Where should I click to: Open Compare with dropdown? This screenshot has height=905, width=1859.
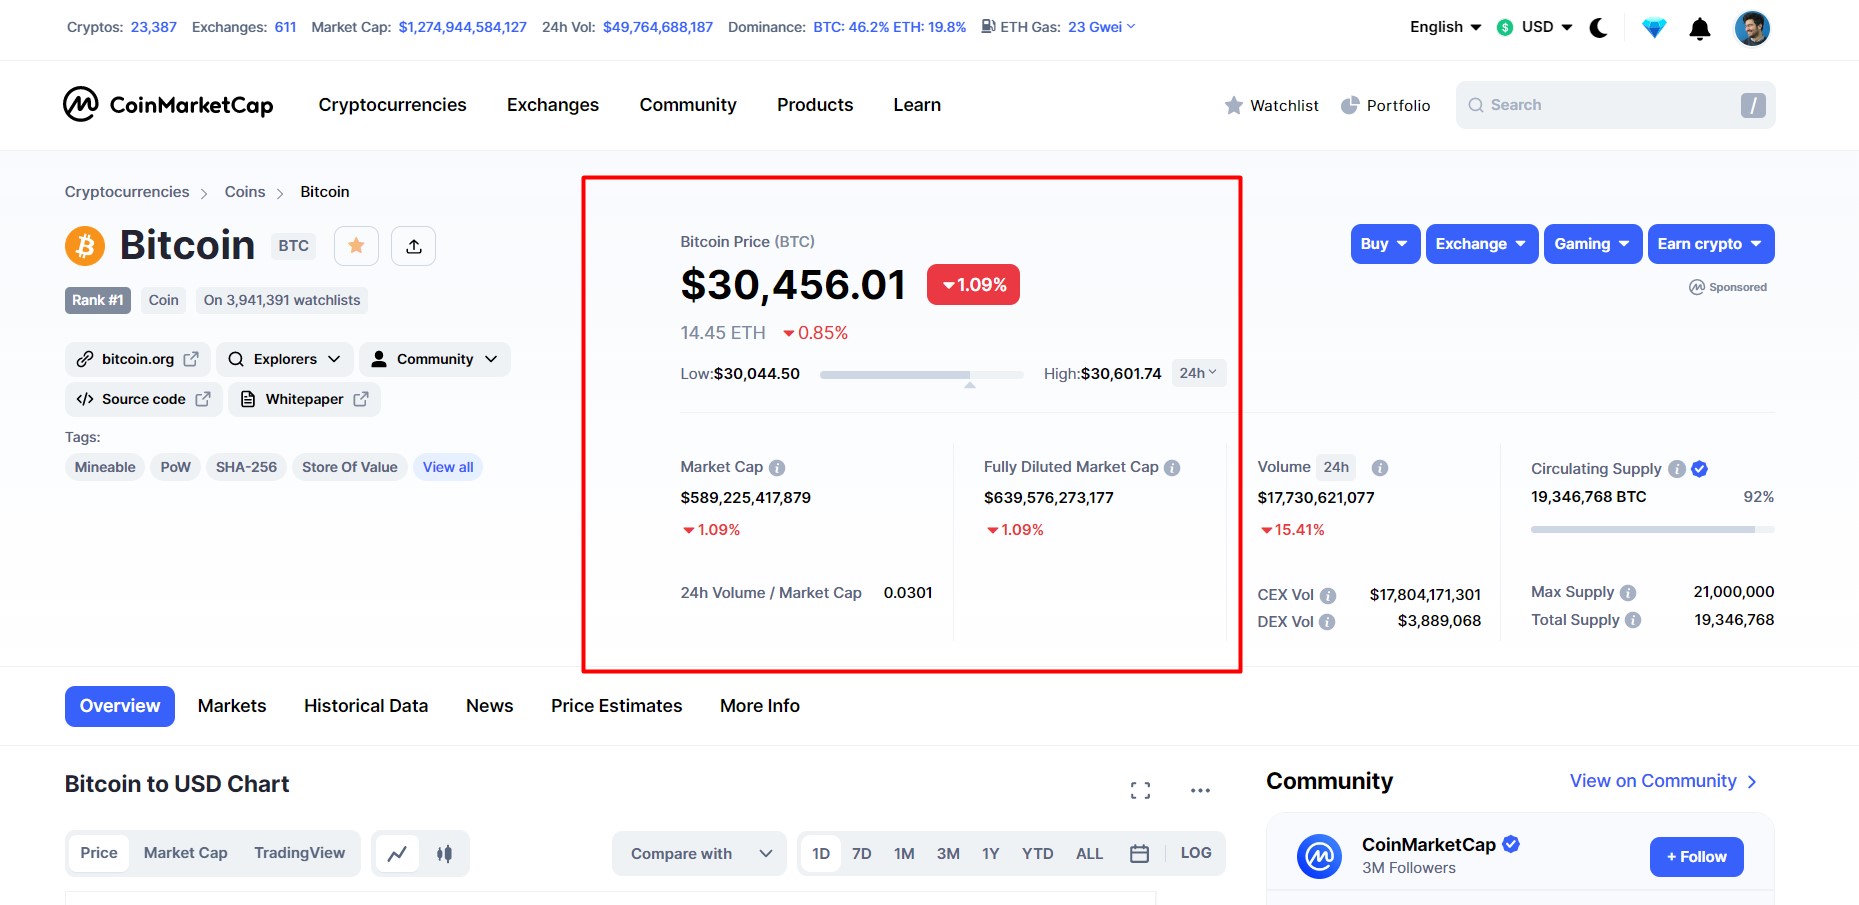click(701, 854)
